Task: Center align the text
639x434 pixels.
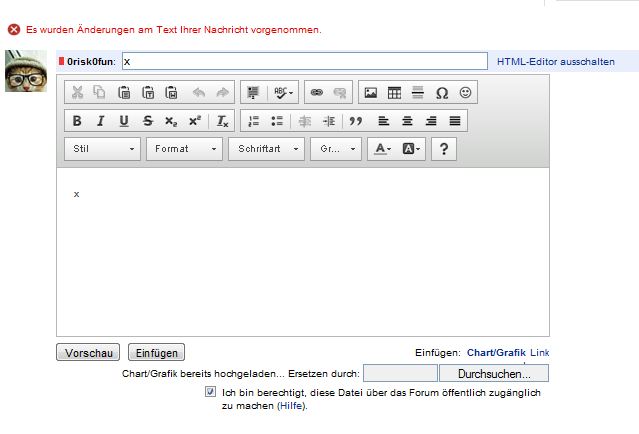Action: (x=407, y=121)
